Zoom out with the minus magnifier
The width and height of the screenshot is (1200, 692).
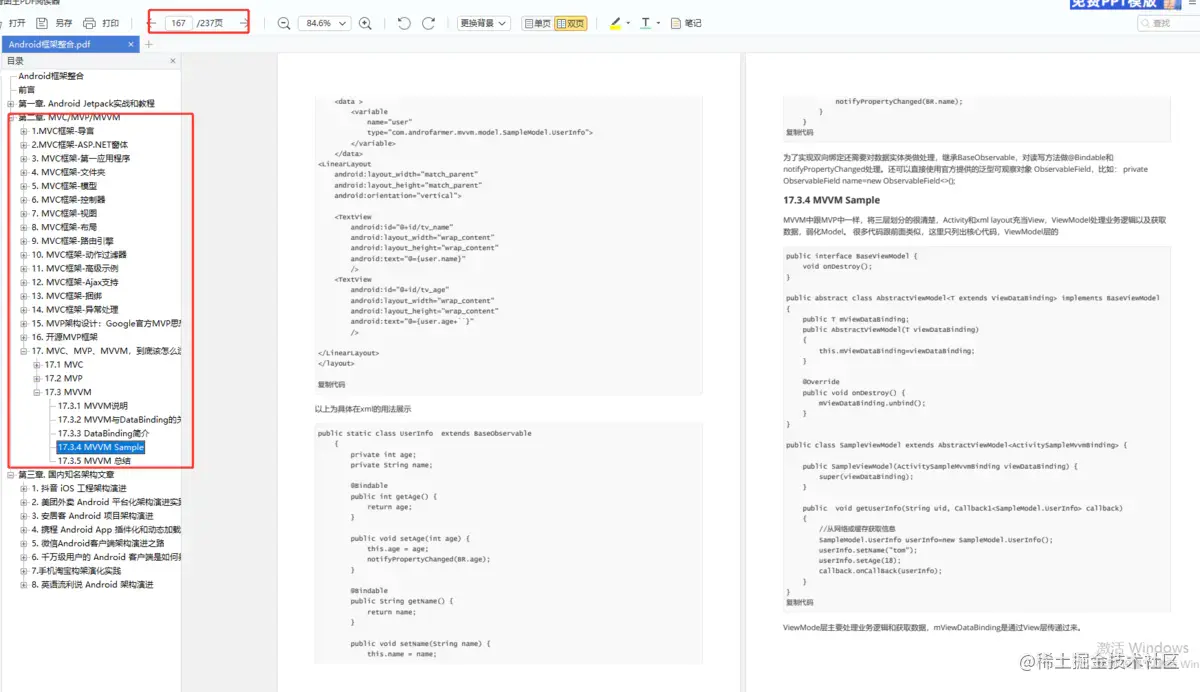[284, 23]
